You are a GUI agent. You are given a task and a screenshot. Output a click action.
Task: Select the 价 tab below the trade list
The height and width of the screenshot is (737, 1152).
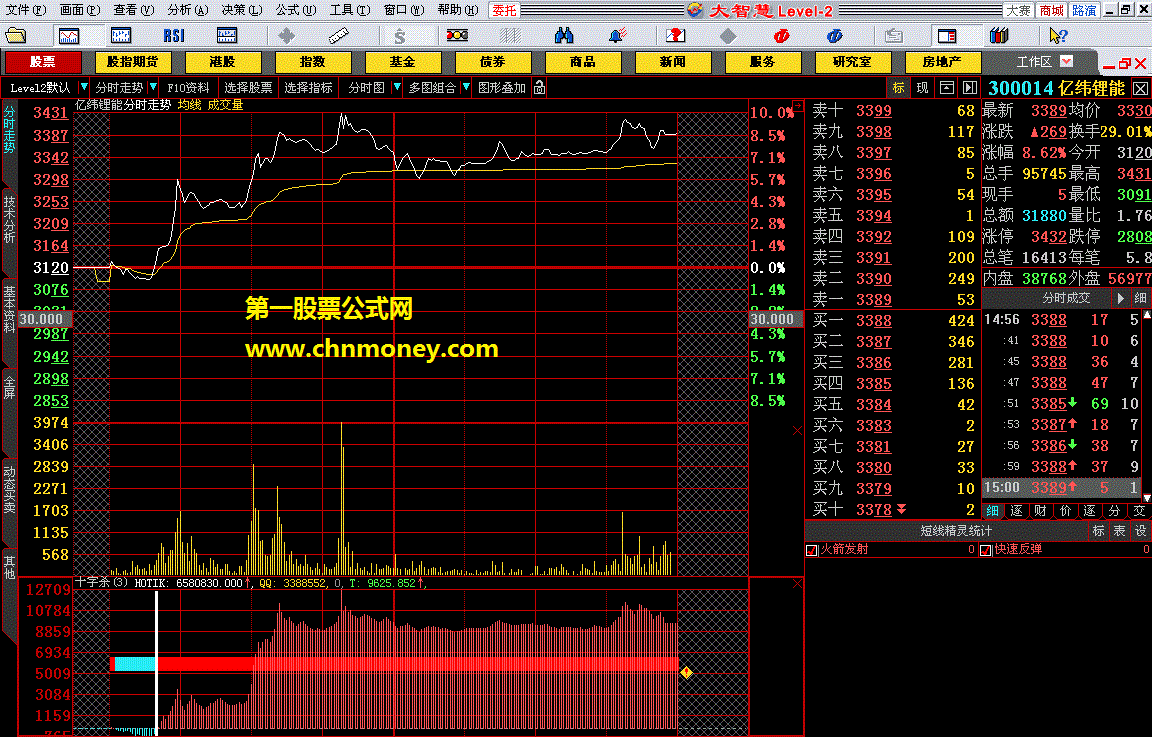tap(1065, 511)
